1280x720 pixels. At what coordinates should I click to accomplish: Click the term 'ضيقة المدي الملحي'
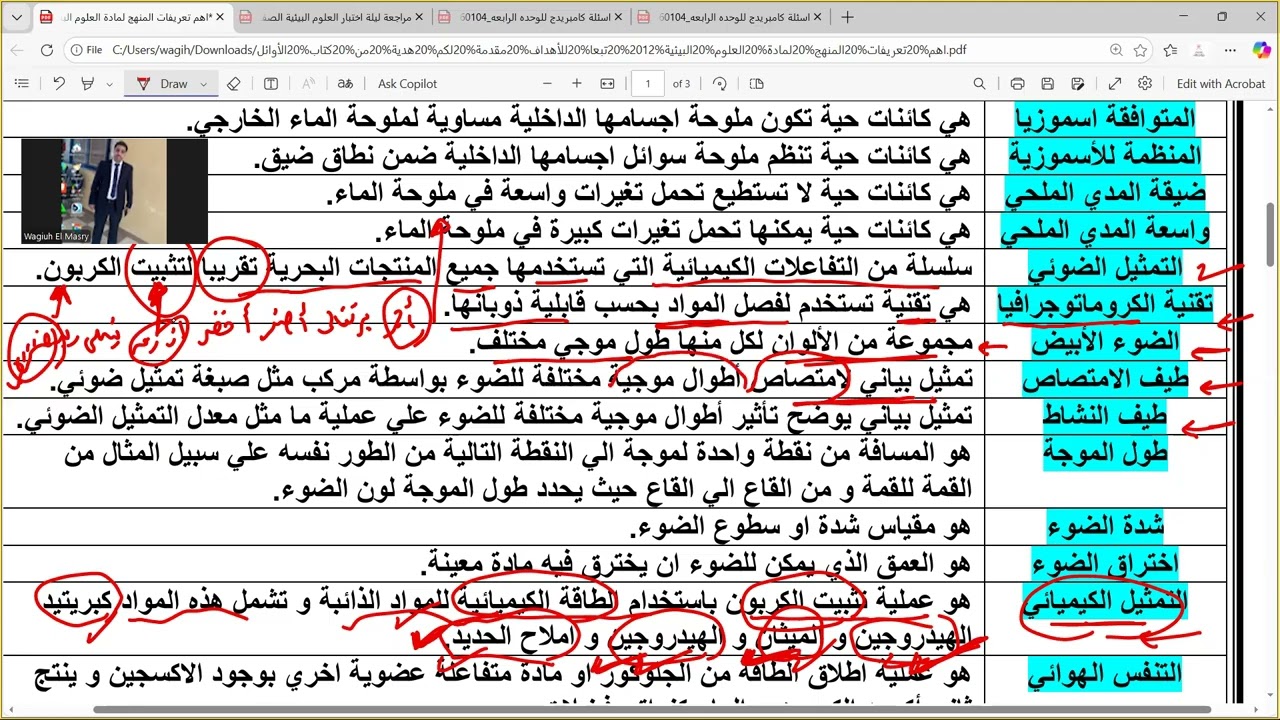pos(1104,192)
